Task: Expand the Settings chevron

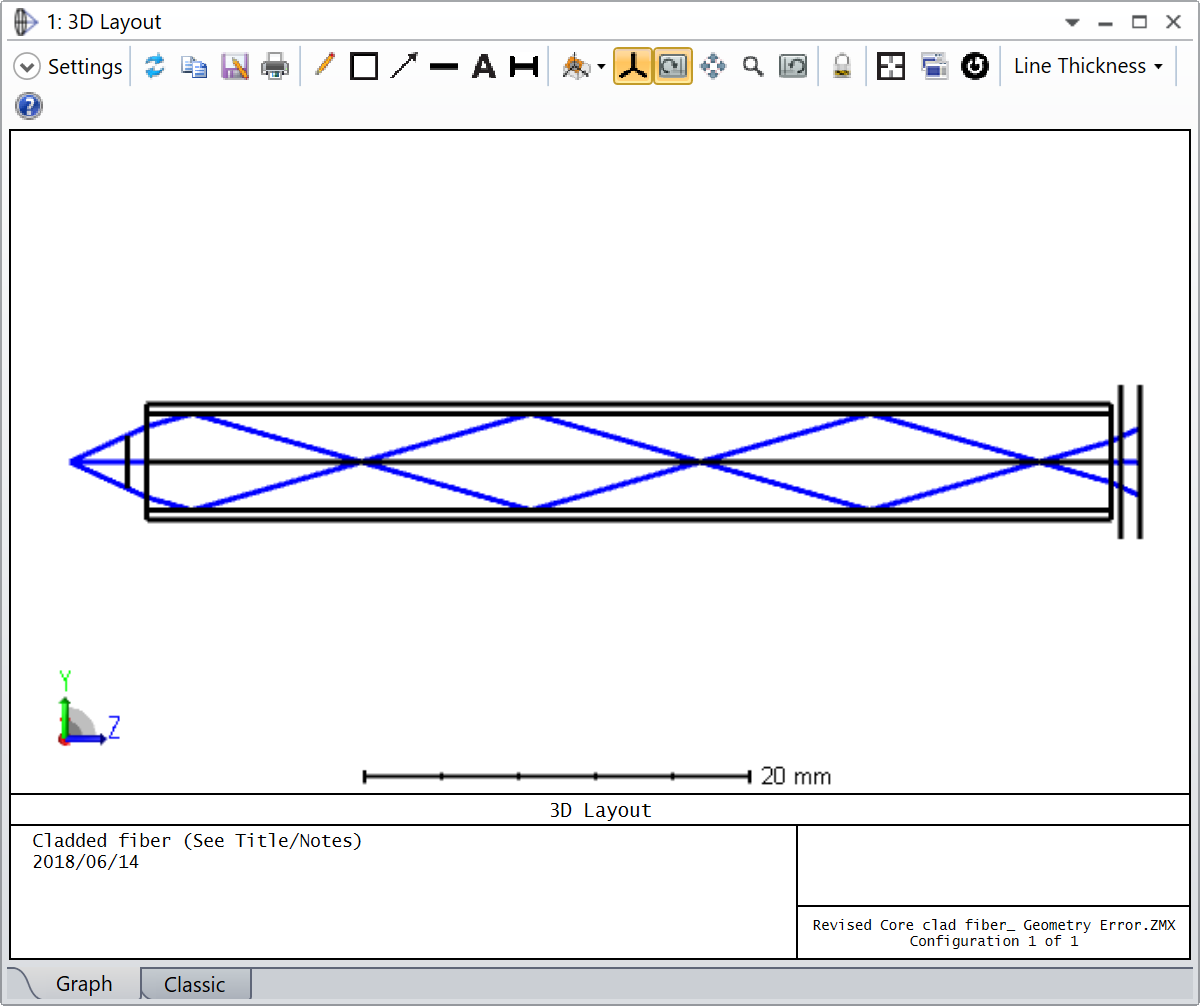Action: pos(28,67)
